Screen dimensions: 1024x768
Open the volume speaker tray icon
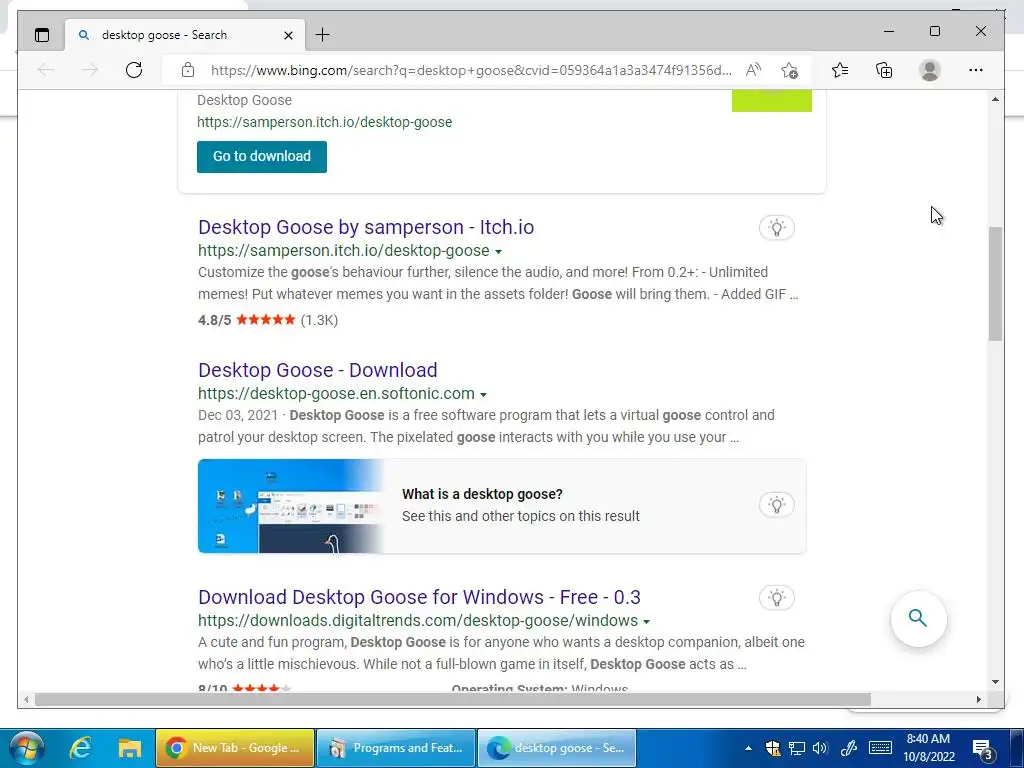click(820, 748)
